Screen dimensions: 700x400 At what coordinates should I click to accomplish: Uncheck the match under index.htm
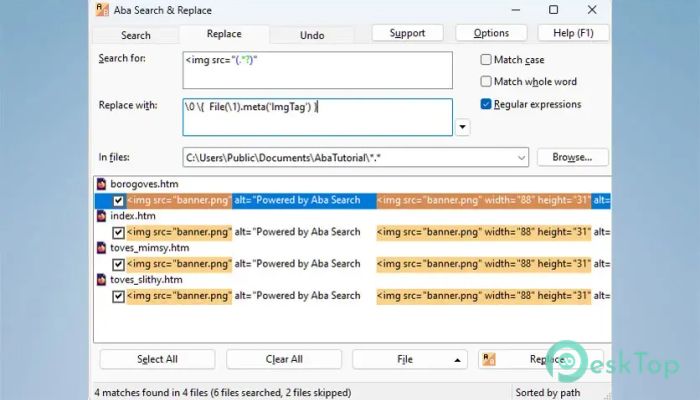pyautogui.click(x=118, y=232)
